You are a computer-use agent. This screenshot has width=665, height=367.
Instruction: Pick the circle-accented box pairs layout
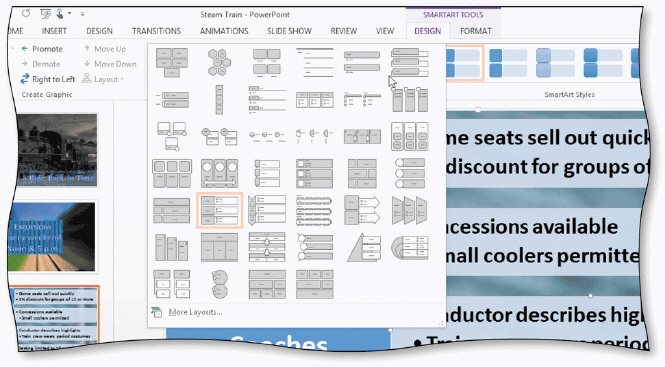click(x=219, y=136)
